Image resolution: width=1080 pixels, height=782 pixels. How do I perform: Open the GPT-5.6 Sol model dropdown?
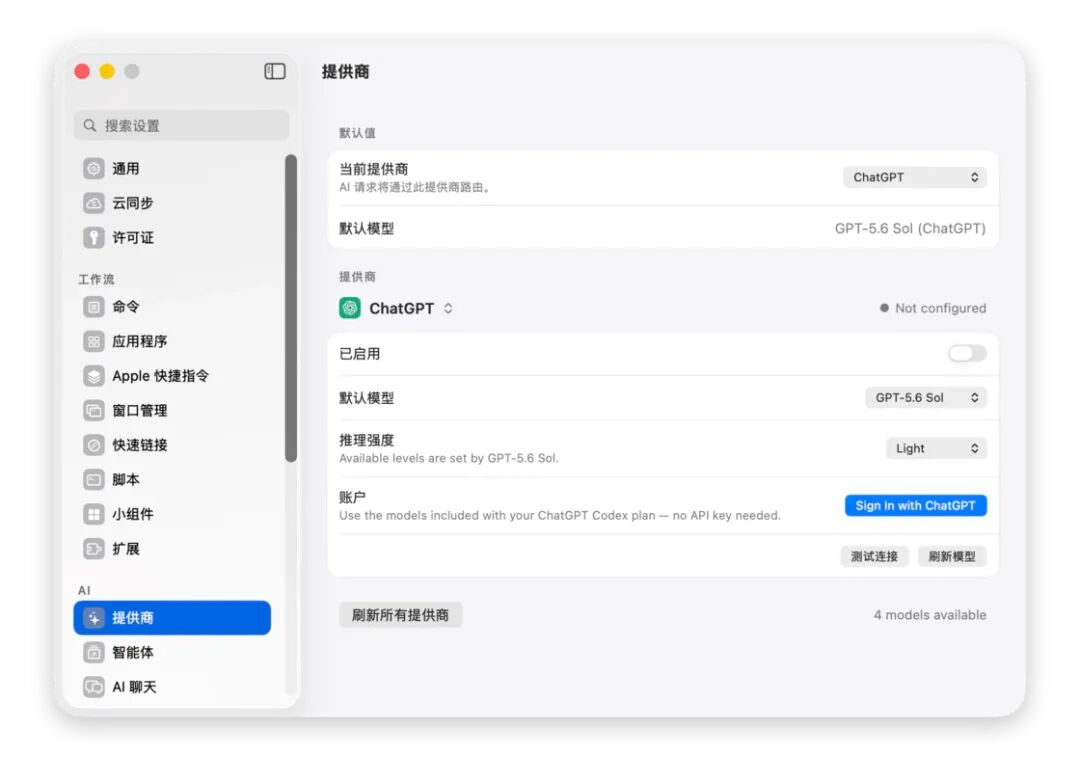tap(926, 398)
